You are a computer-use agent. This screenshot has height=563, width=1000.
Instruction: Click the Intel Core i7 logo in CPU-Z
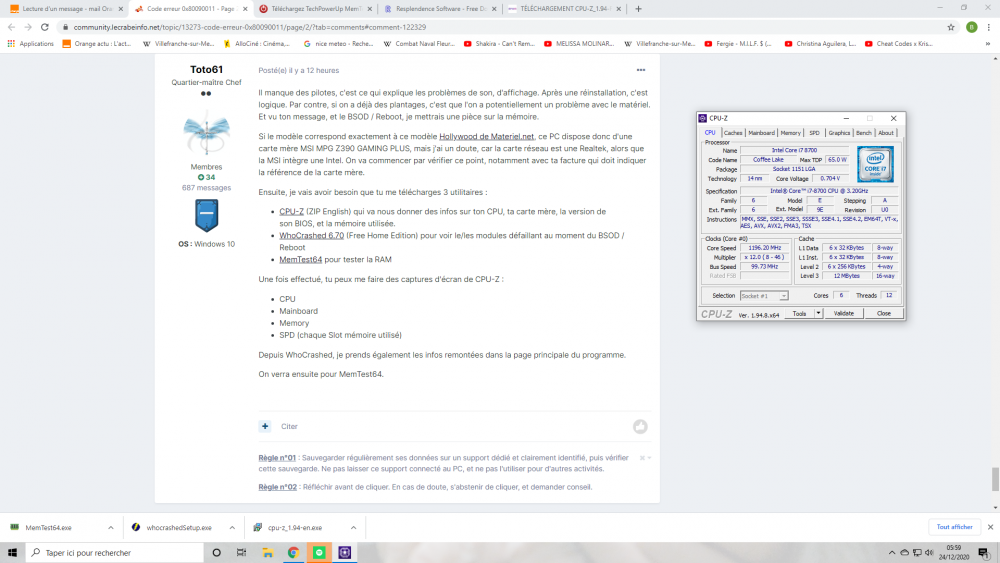point(875,164)
